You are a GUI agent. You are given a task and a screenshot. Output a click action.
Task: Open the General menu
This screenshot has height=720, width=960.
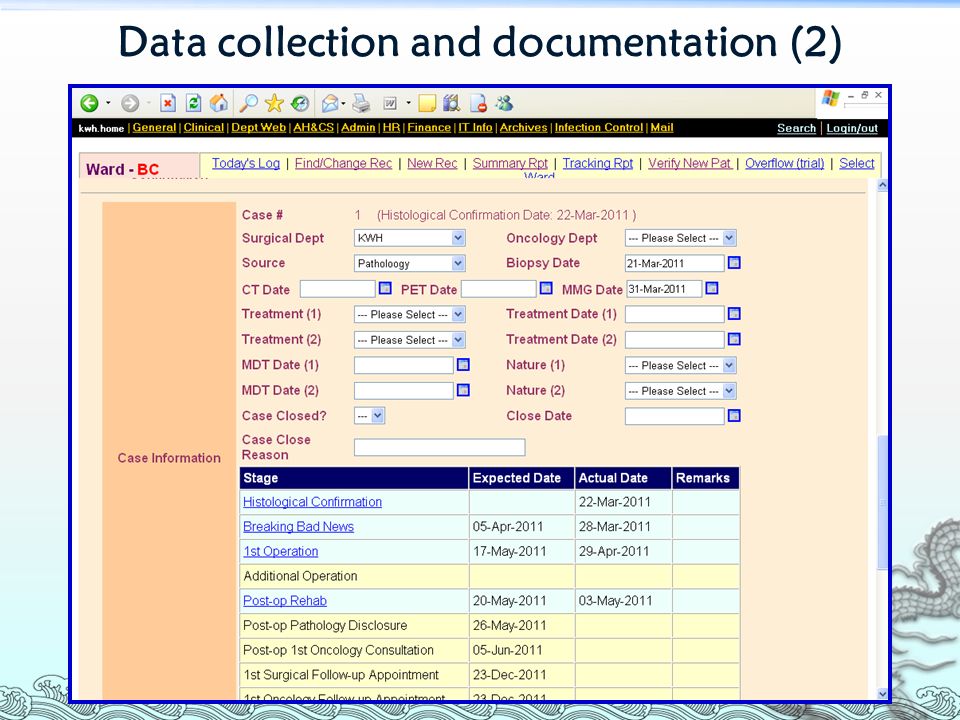pos(154,127)
